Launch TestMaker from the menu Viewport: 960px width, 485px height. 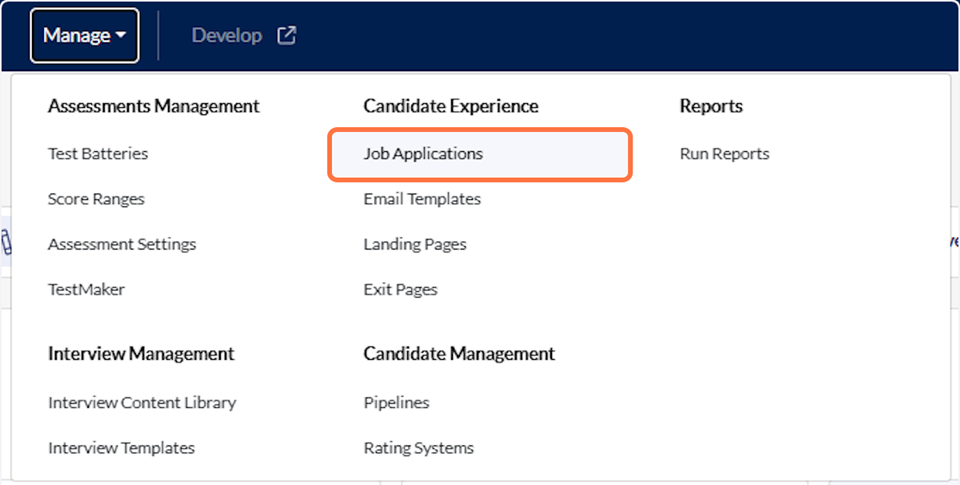point(86,289)
